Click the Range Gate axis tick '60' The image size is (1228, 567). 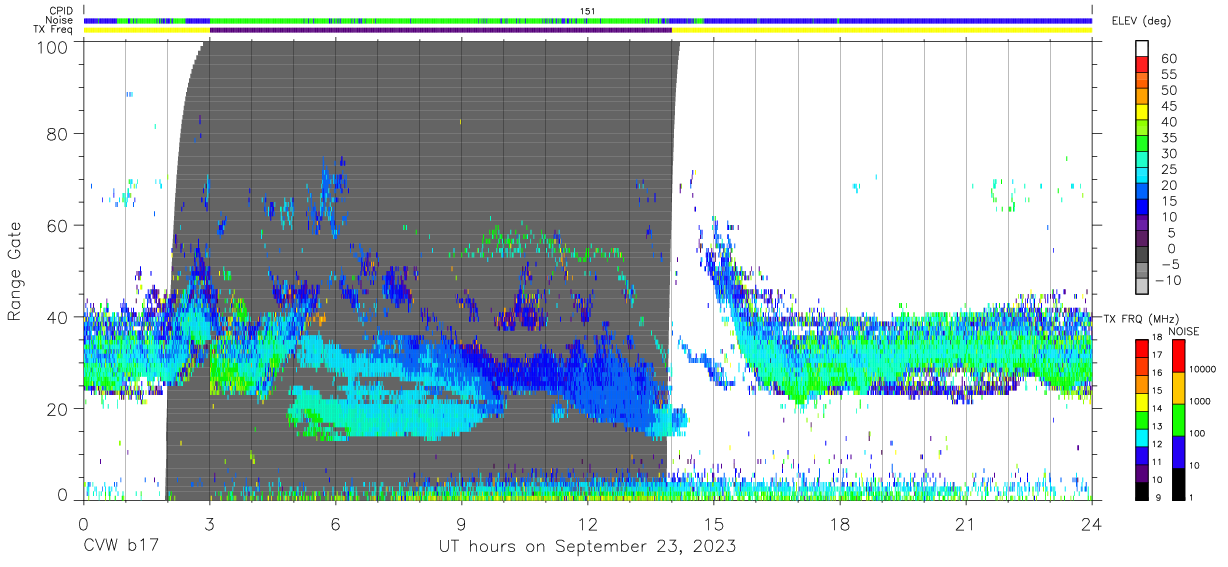(59, 225)
